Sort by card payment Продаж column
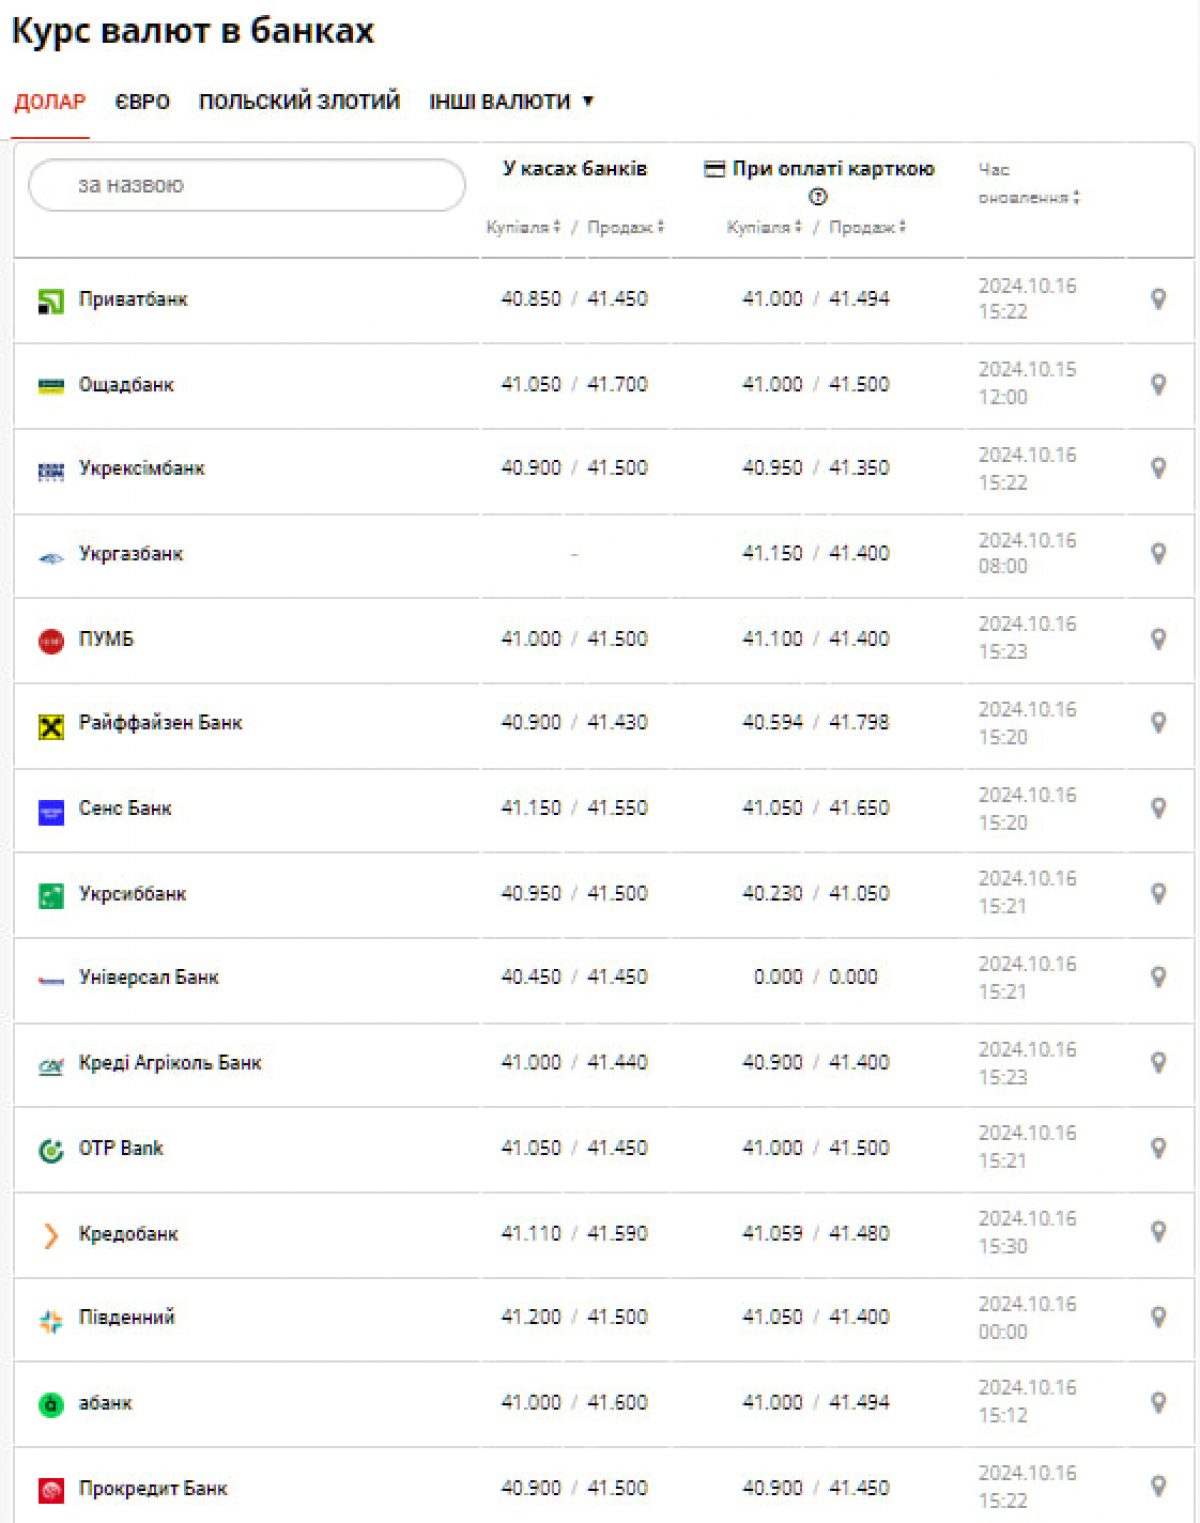Viewport: 1200px width, 1523px height. [x=867, y=228]
